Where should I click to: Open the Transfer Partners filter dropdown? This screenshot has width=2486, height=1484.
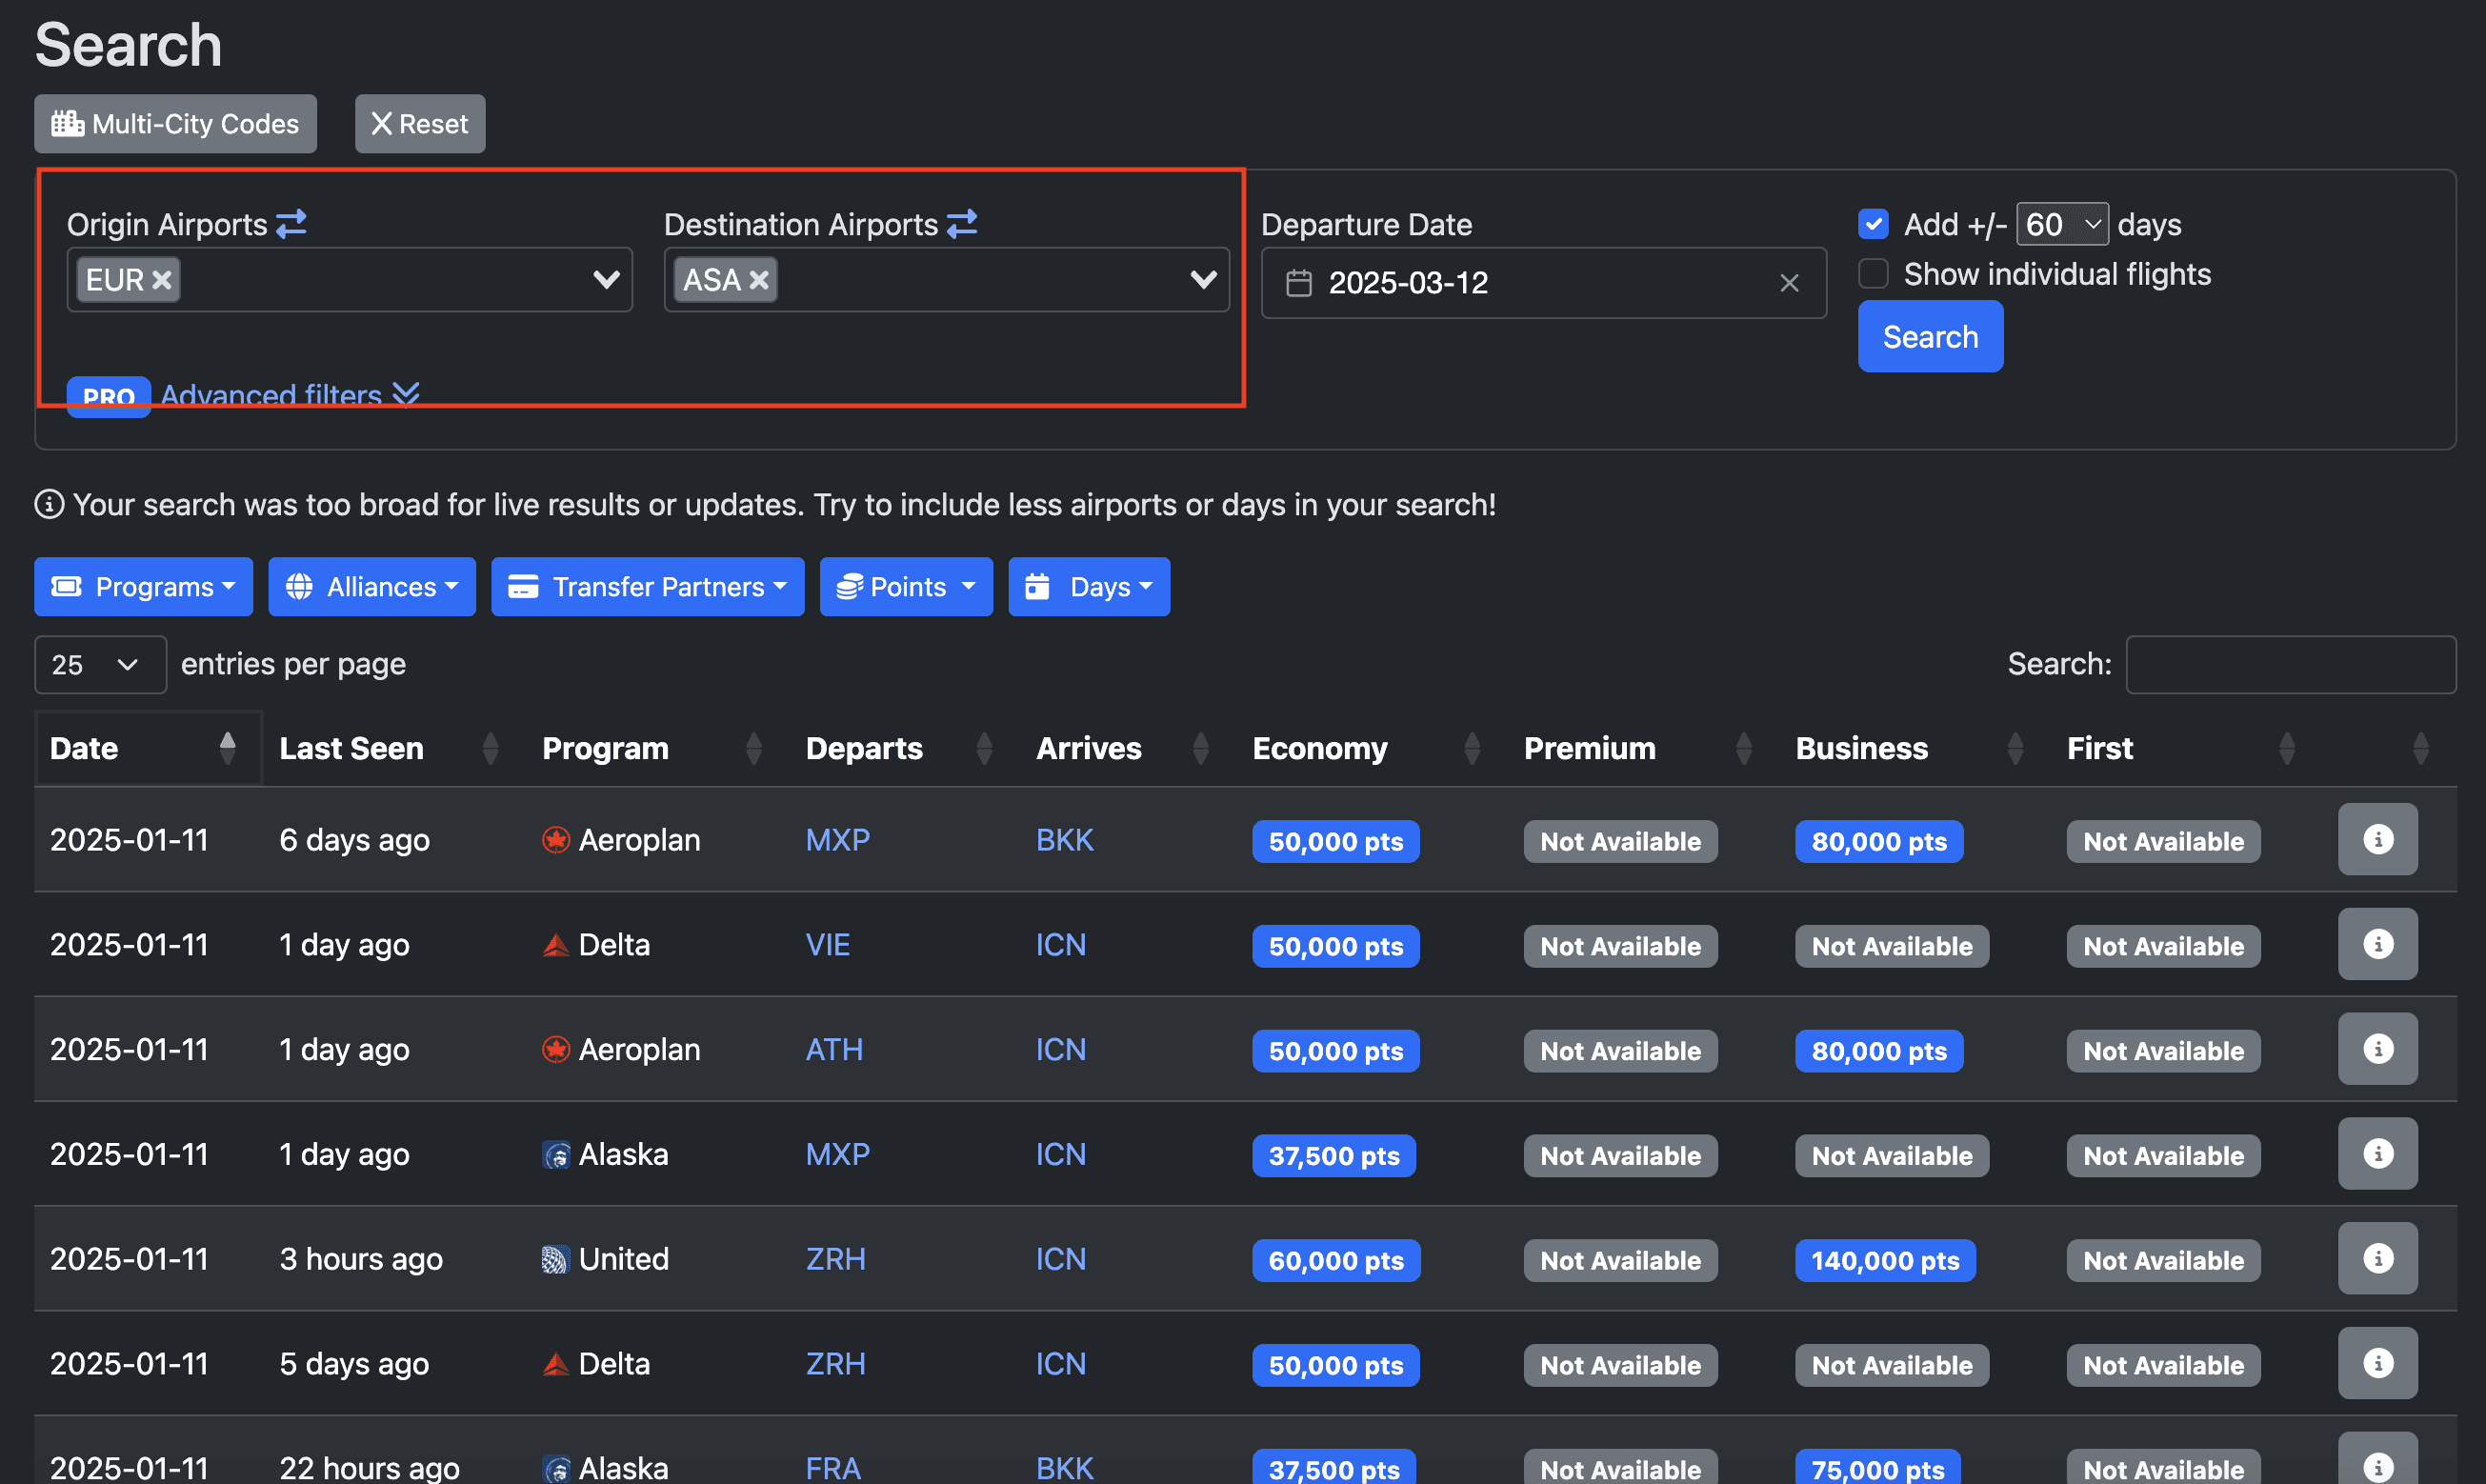(647, 587)
